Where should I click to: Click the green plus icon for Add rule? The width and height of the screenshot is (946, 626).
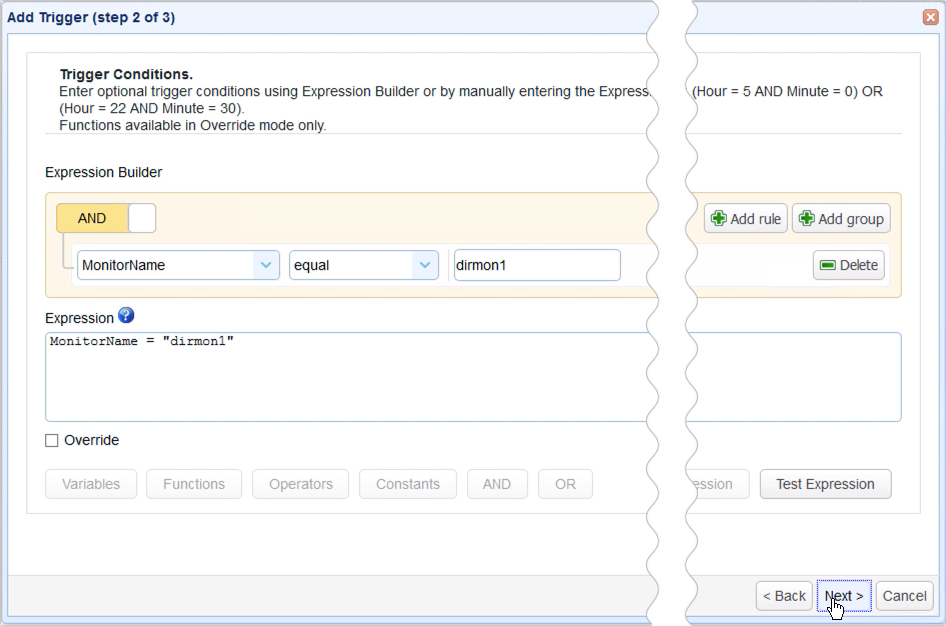tap(716, 218)
